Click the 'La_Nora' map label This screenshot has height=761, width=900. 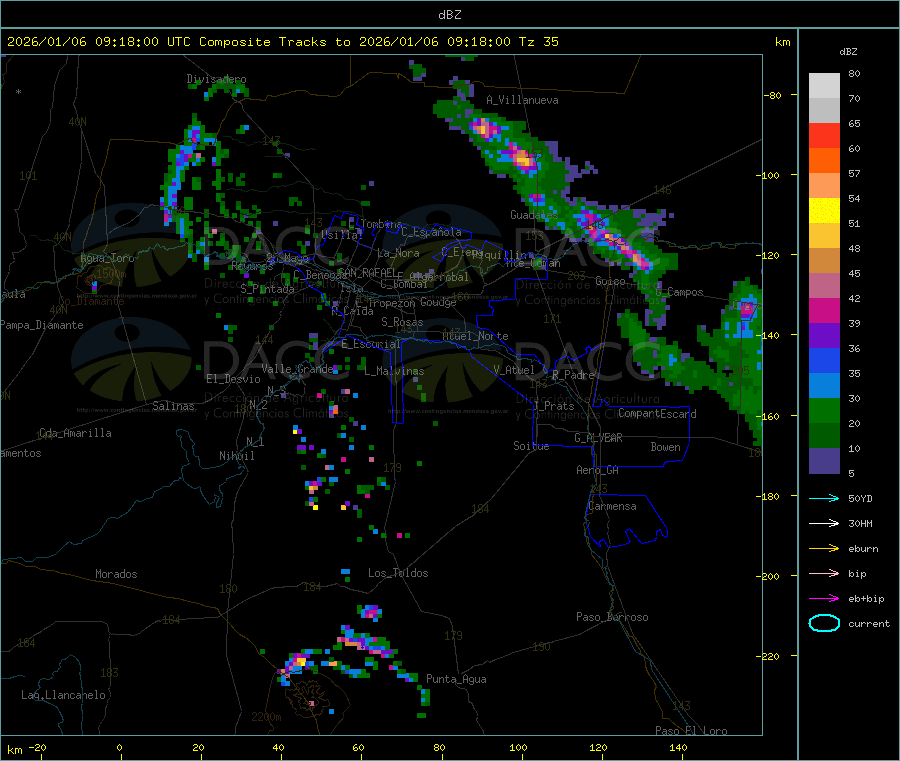(398, 253)
